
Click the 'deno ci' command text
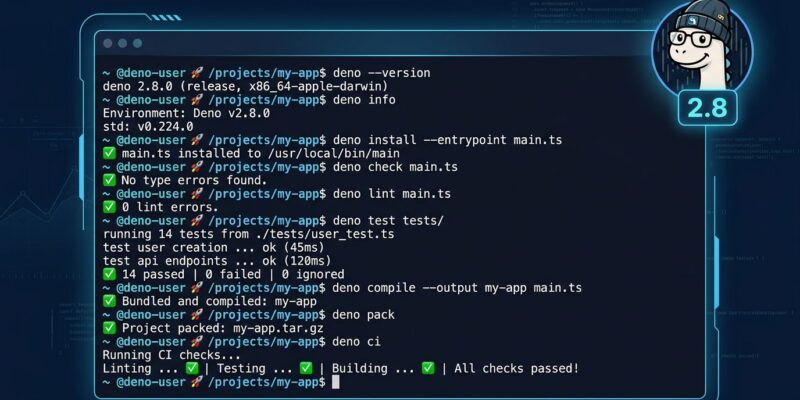coord(357,341)
